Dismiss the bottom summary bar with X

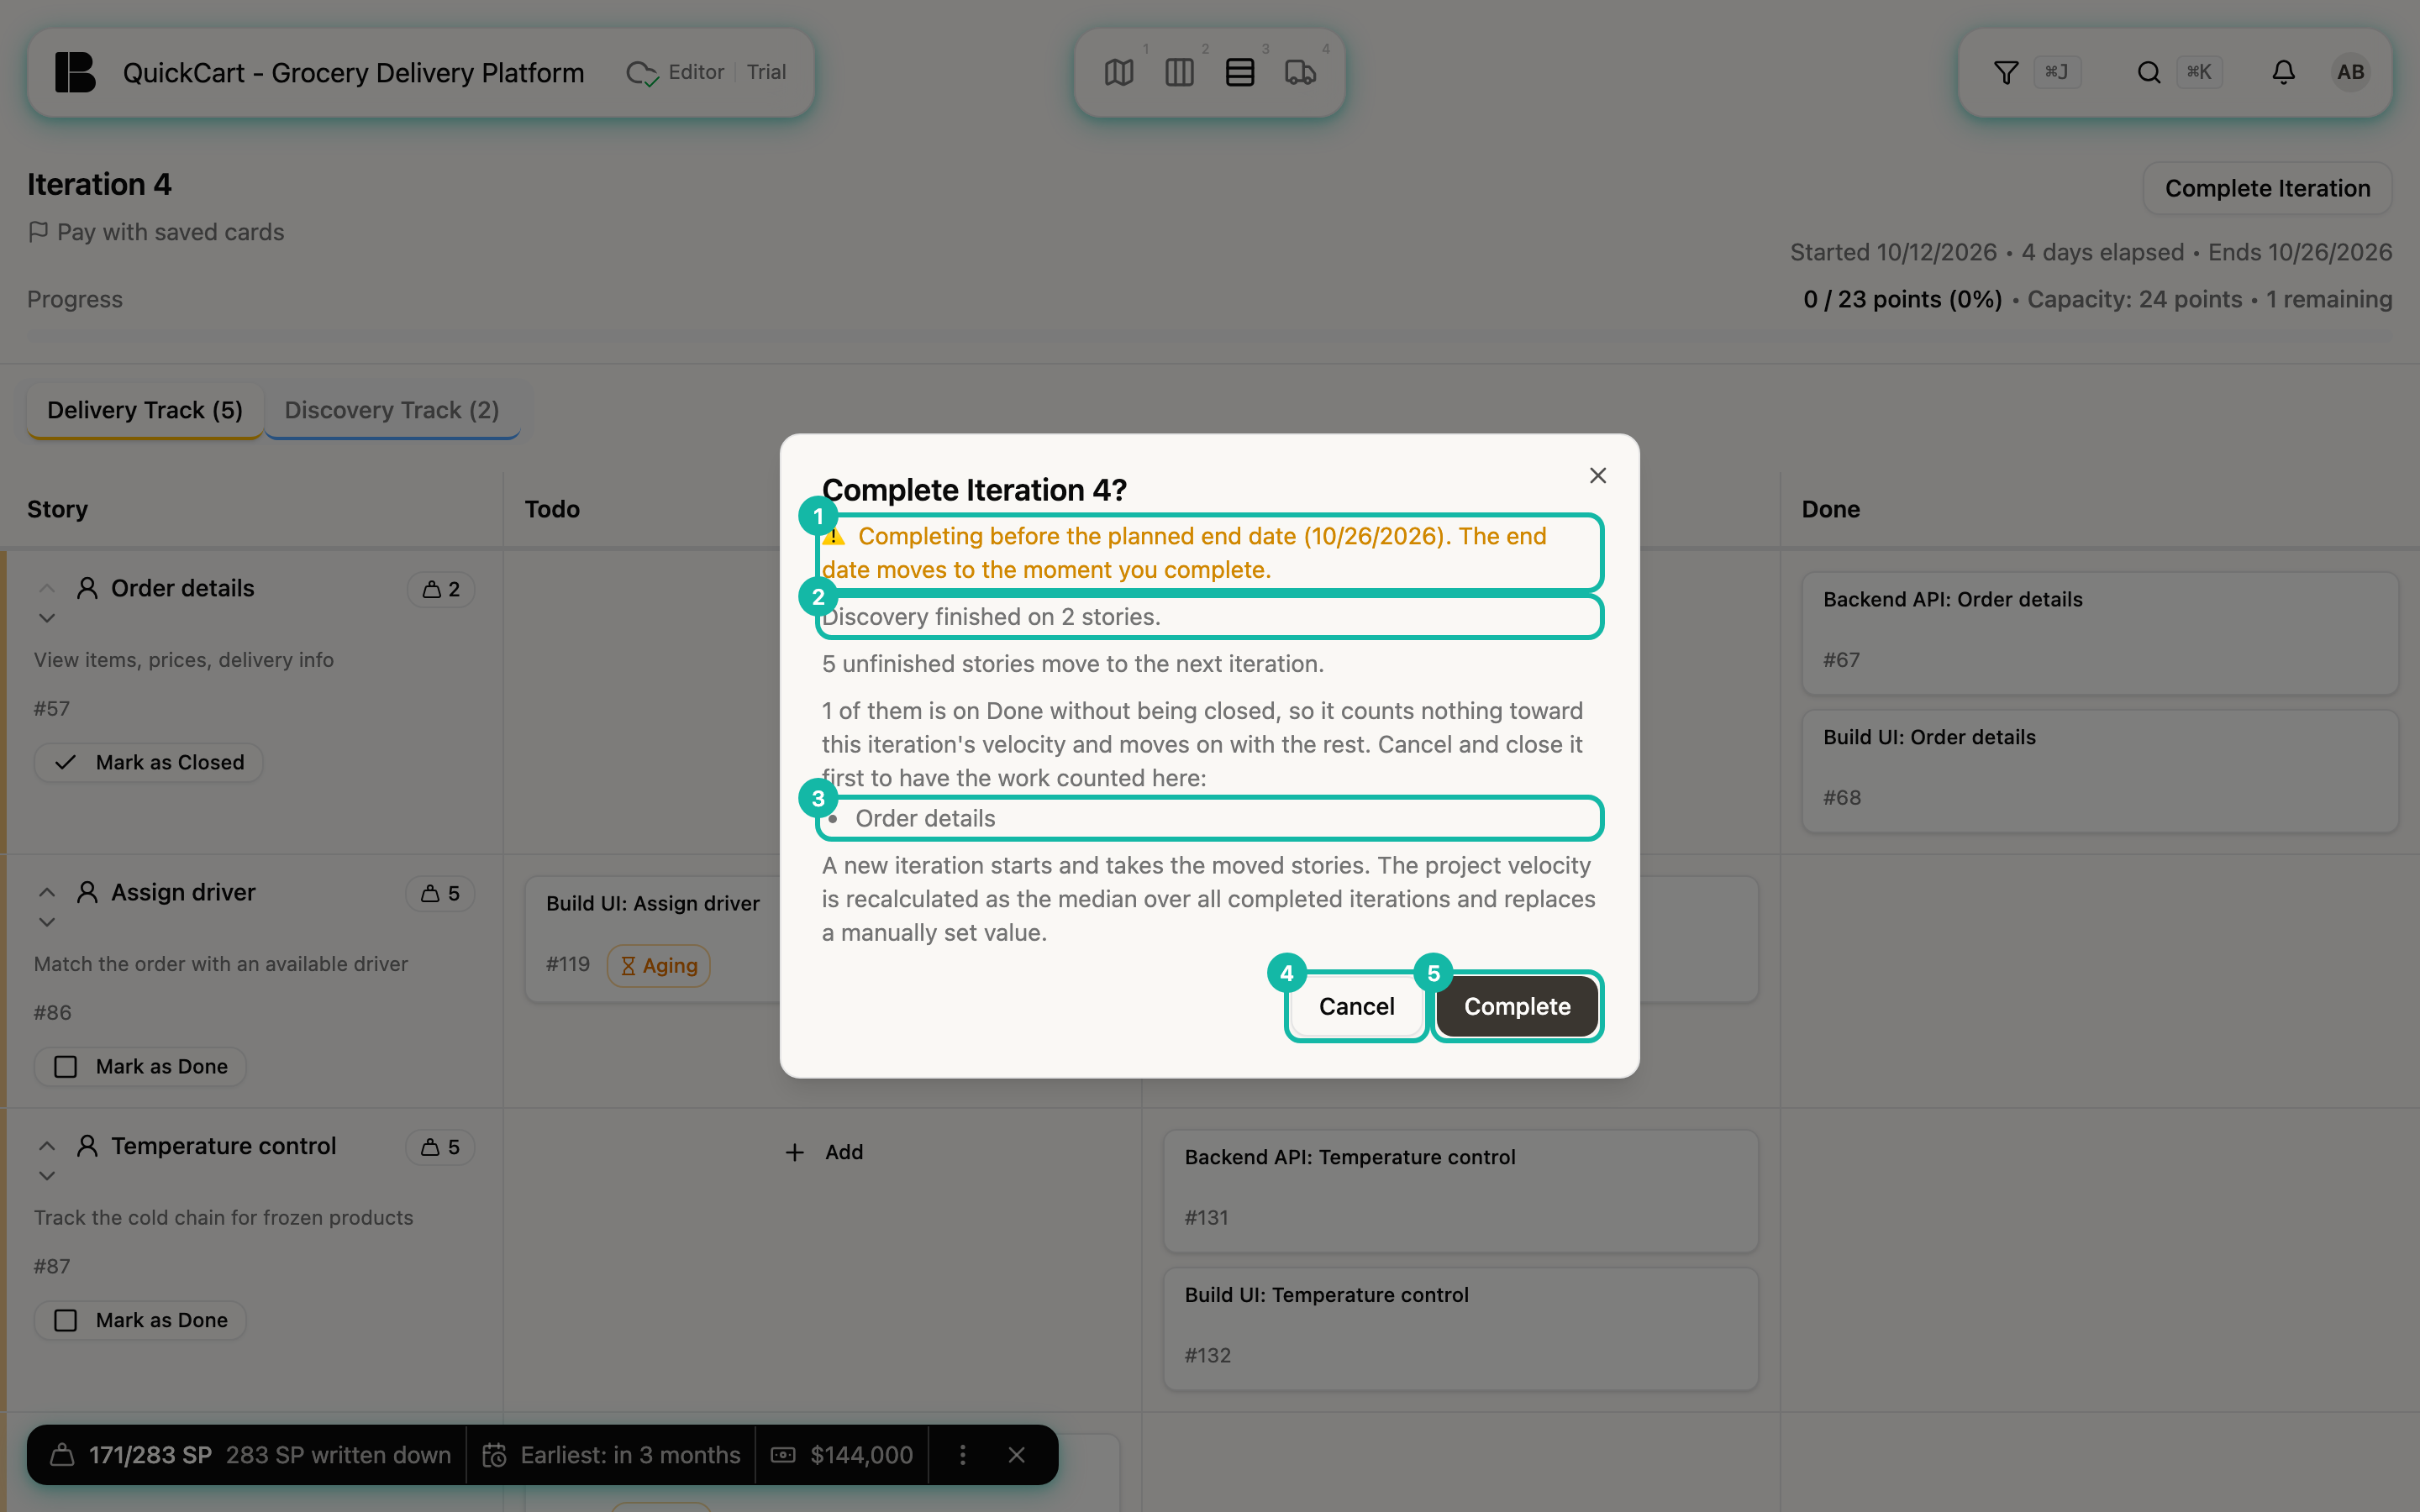(1016, 1455)
